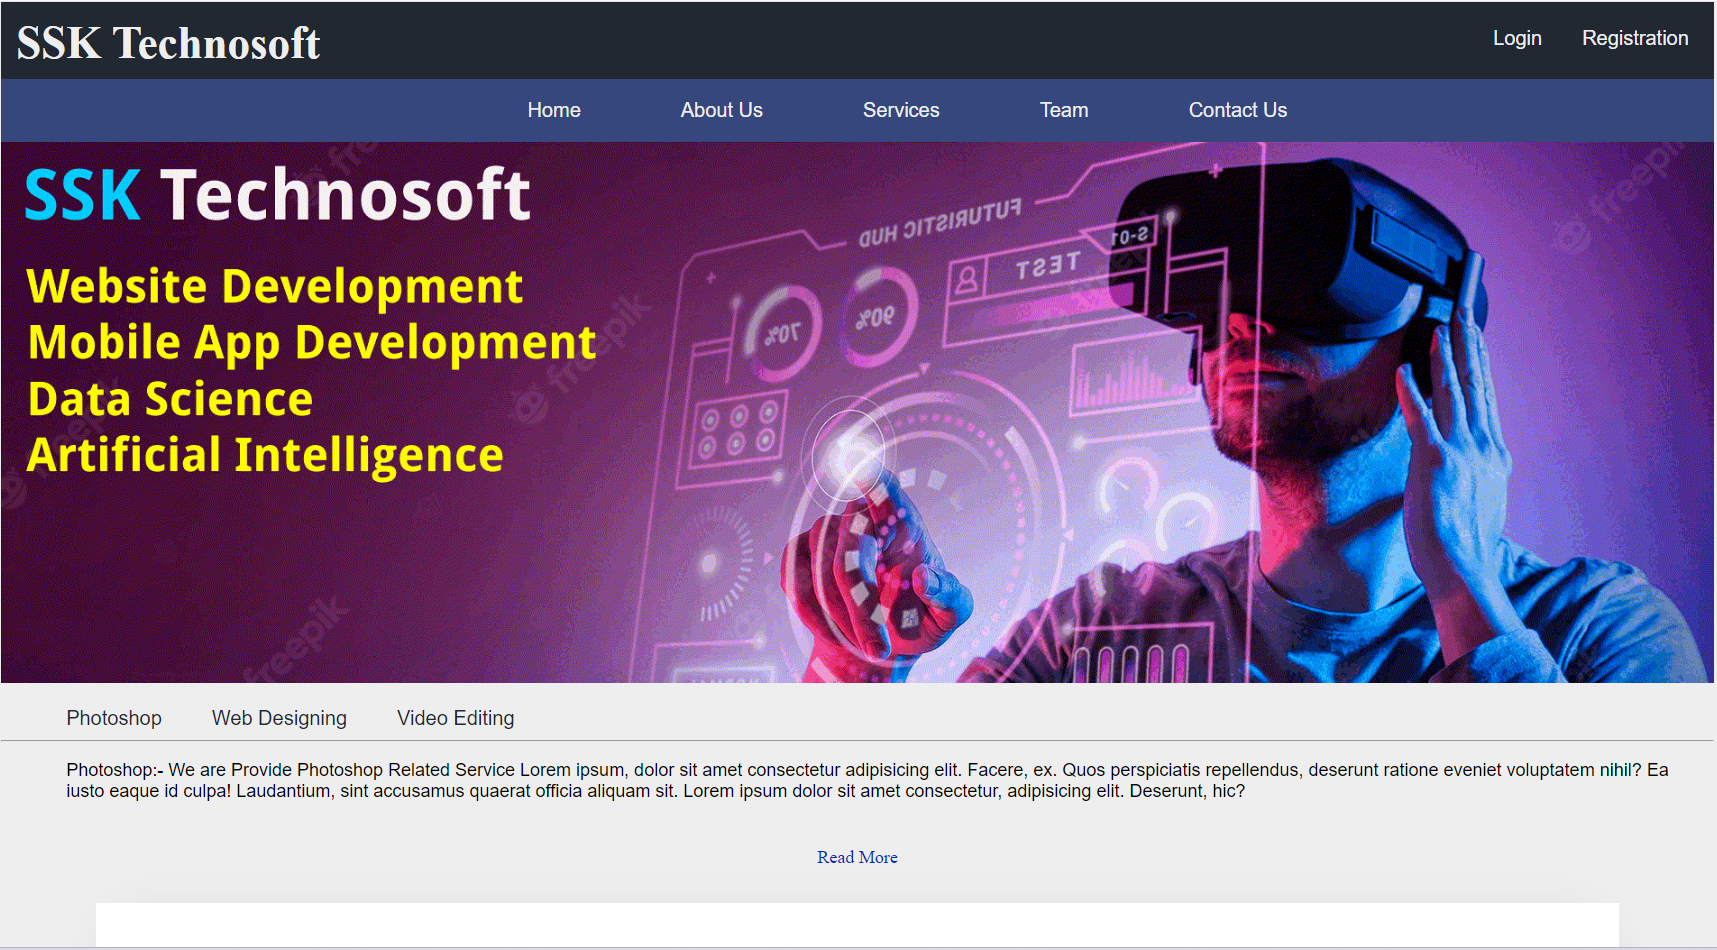Open the About Us menu item

tap(721, 110)
